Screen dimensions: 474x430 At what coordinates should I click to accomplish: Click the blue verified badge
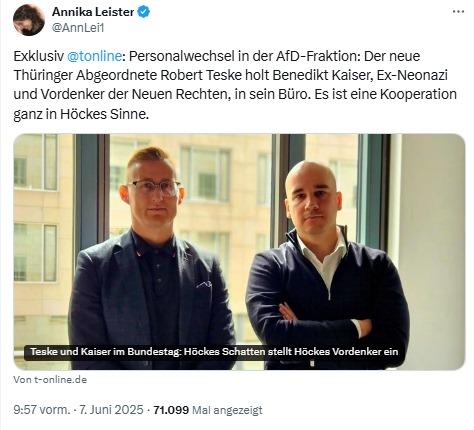(144, 12)
